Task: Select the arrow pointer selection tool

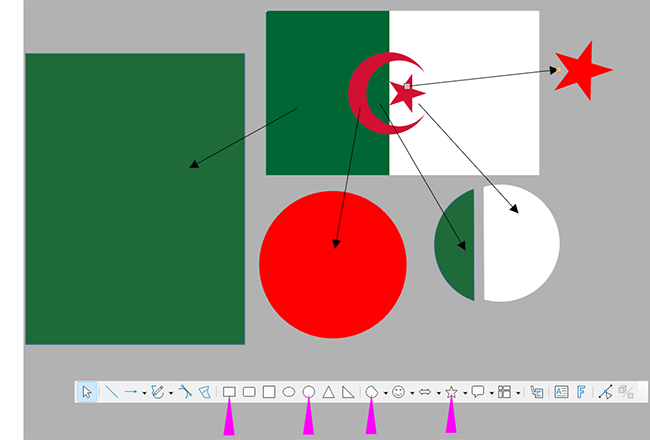Action: point(87,392)
